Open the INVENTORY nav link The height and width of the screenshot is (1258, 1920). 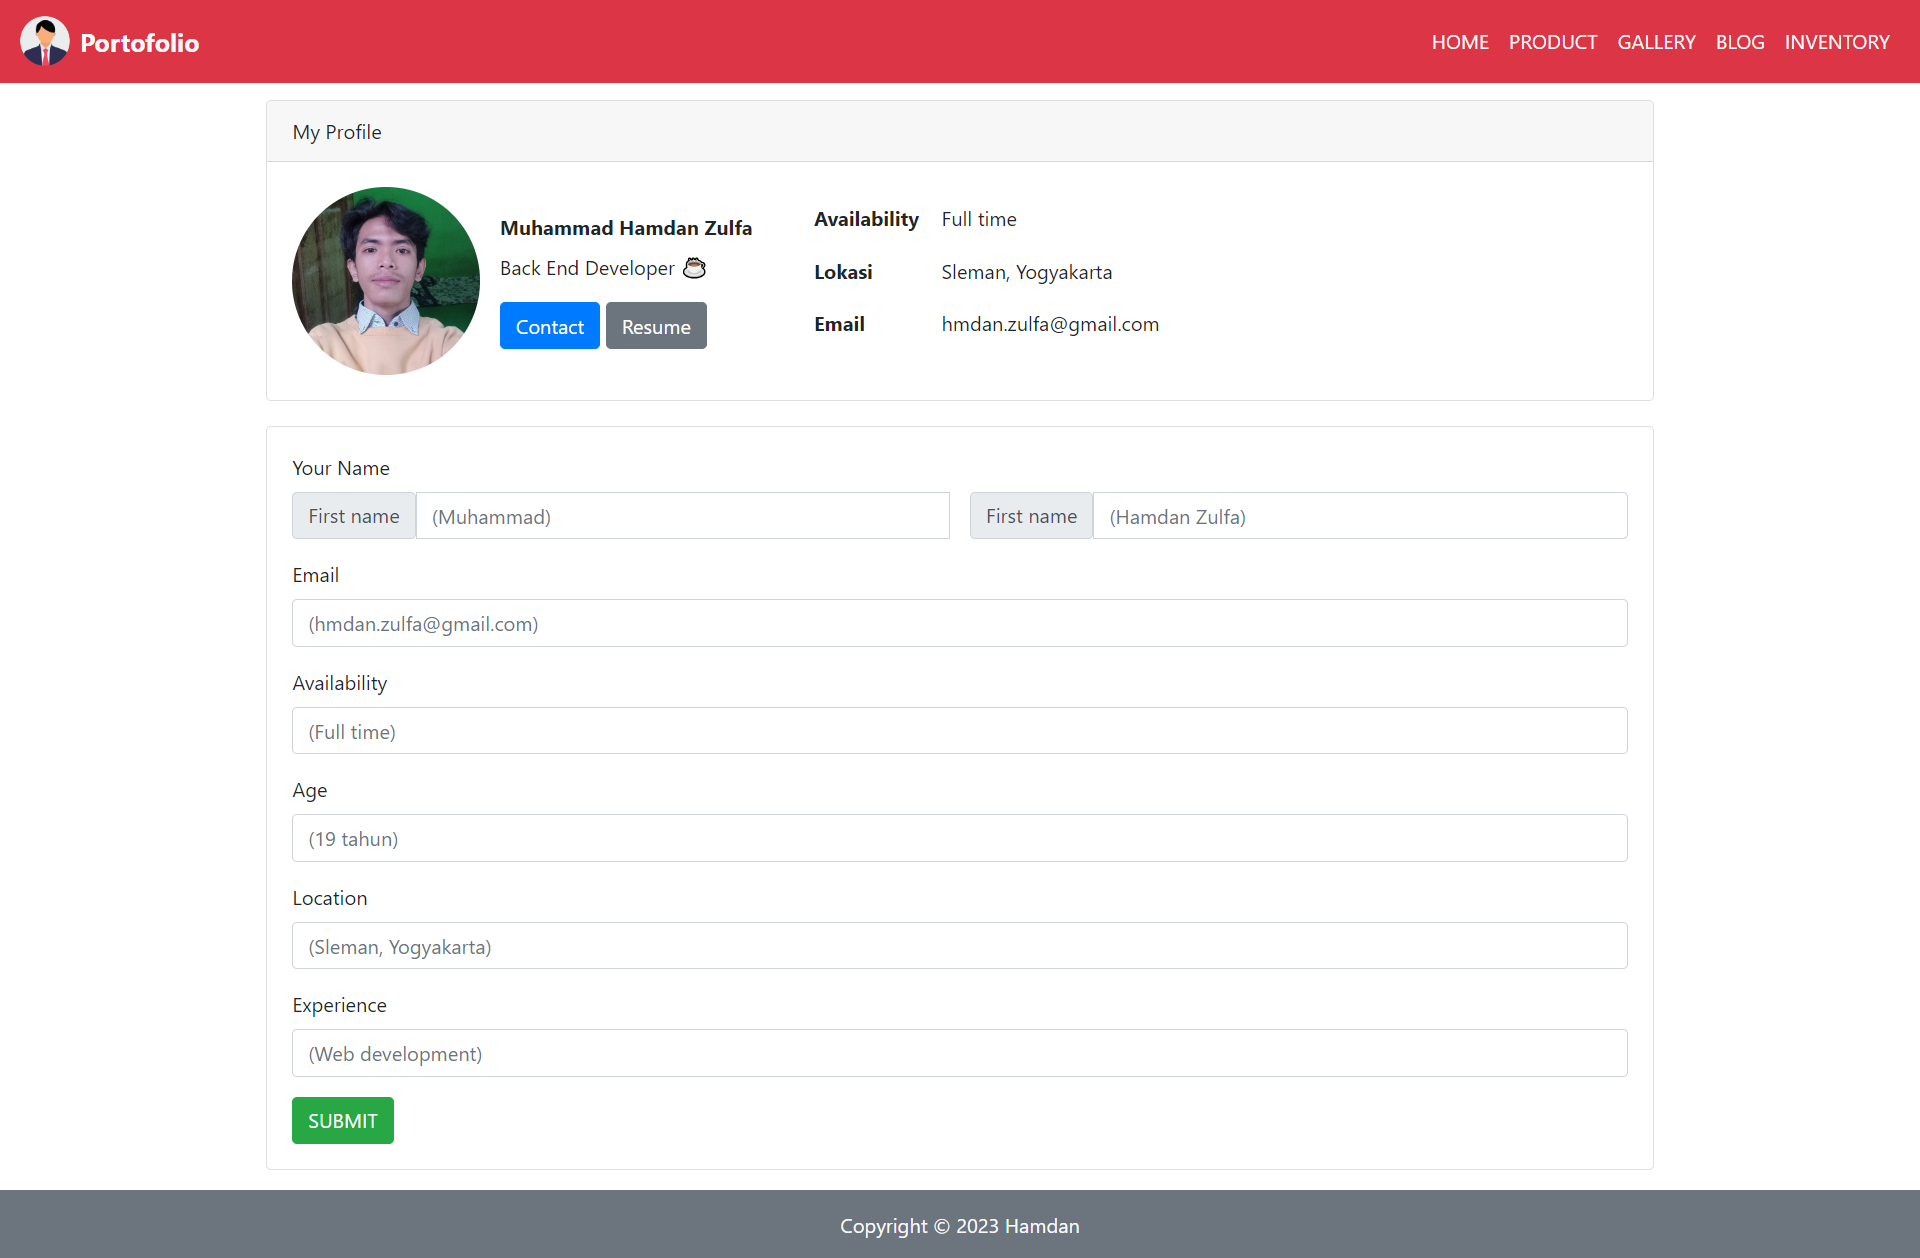(x=1836, y=42)
